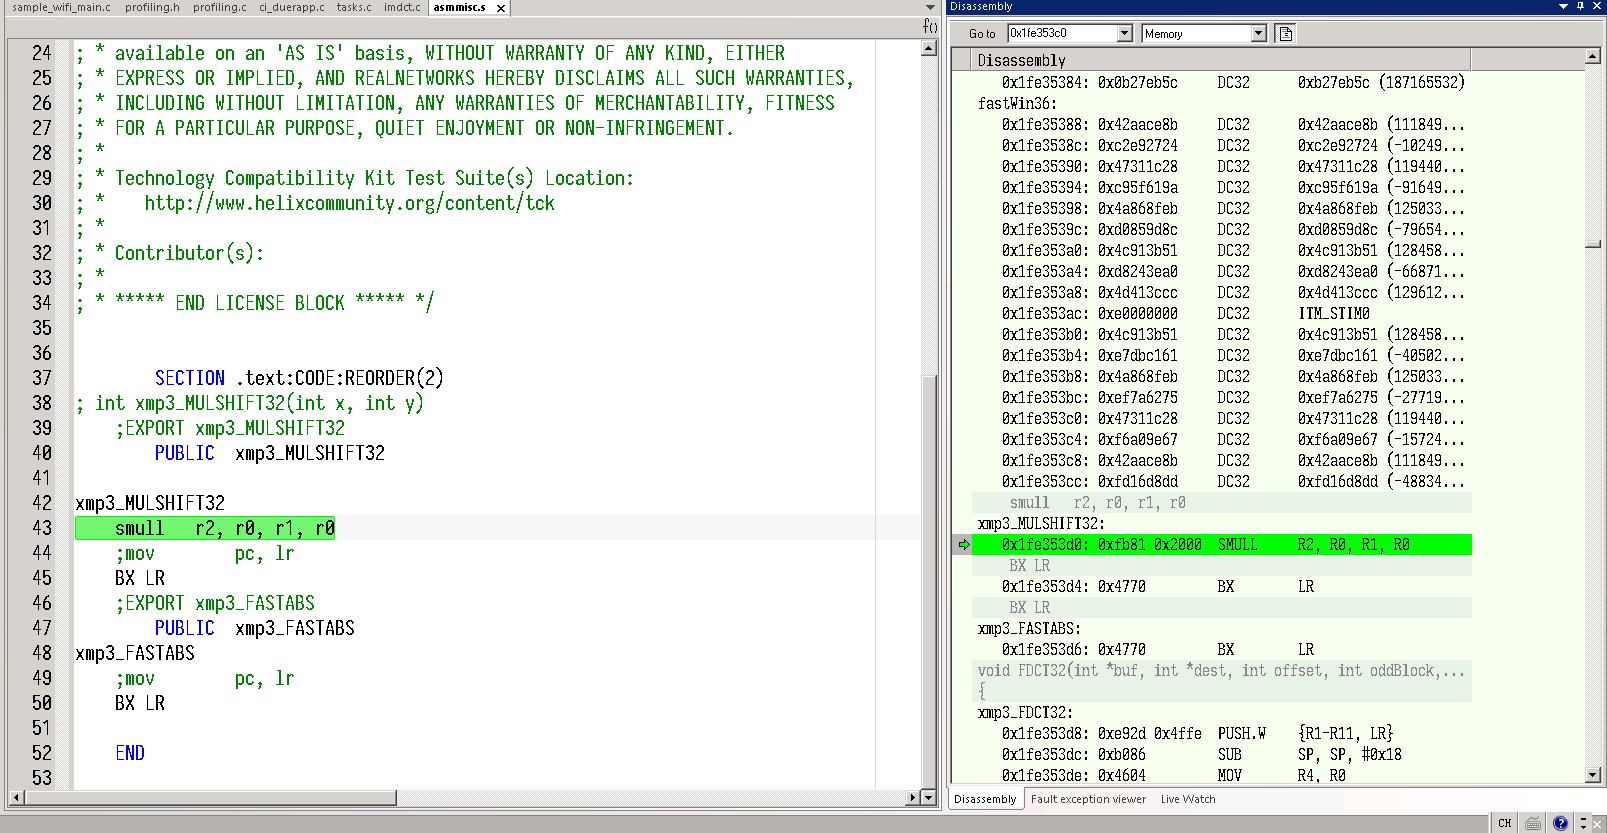Click the END LICENSE BLOCK comment line

[x=255, y=303]
